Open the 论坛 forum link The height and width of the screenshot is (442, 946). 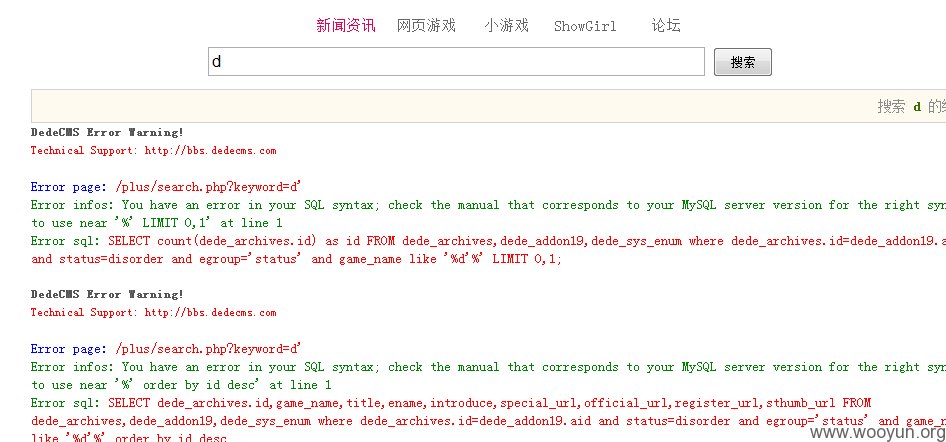(666, 25)
